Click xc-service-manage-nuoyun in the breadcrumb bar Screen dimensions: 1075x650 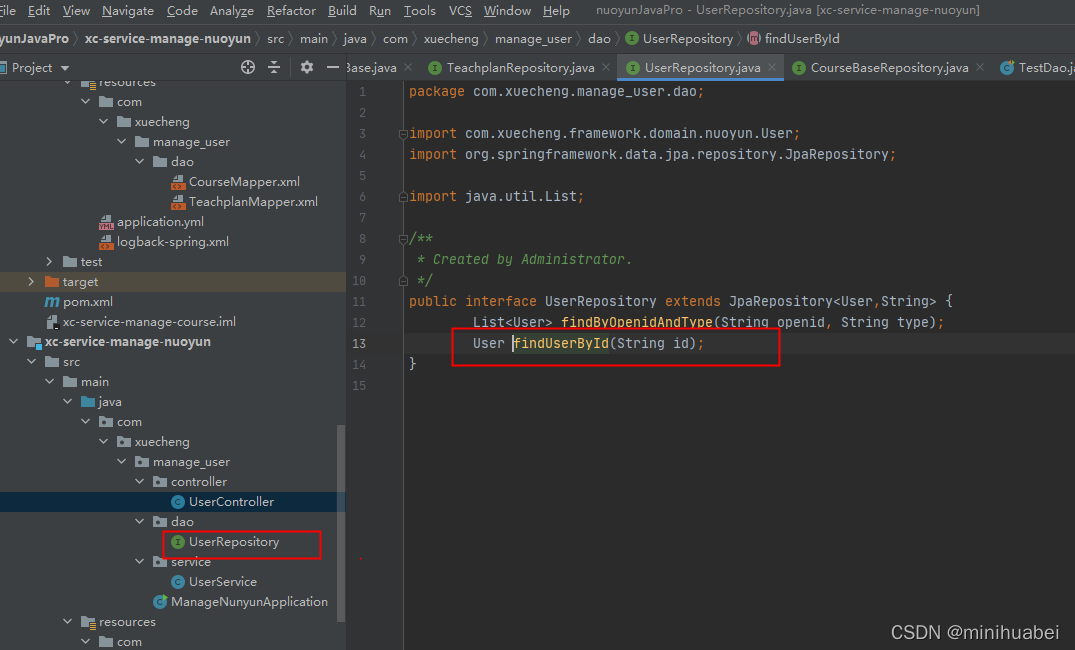click(168, 39)
